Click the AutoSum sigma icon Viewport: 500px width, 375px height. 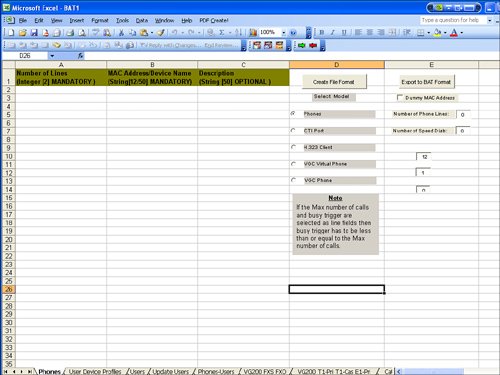coord(221,32)
